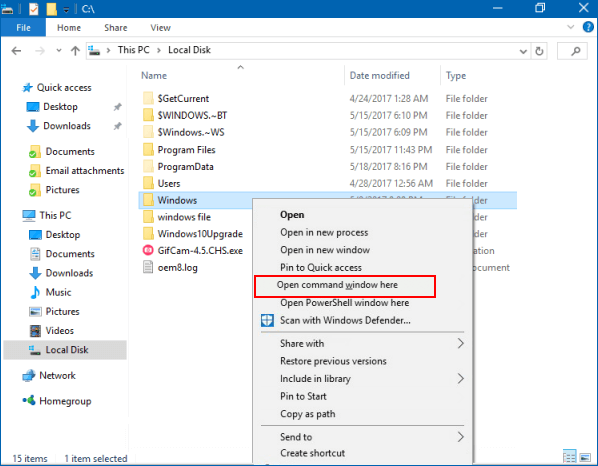Sort by Date modified column header
Image resolution: width=598 pixels, height=466 pixels.
[x=379, y=76]
